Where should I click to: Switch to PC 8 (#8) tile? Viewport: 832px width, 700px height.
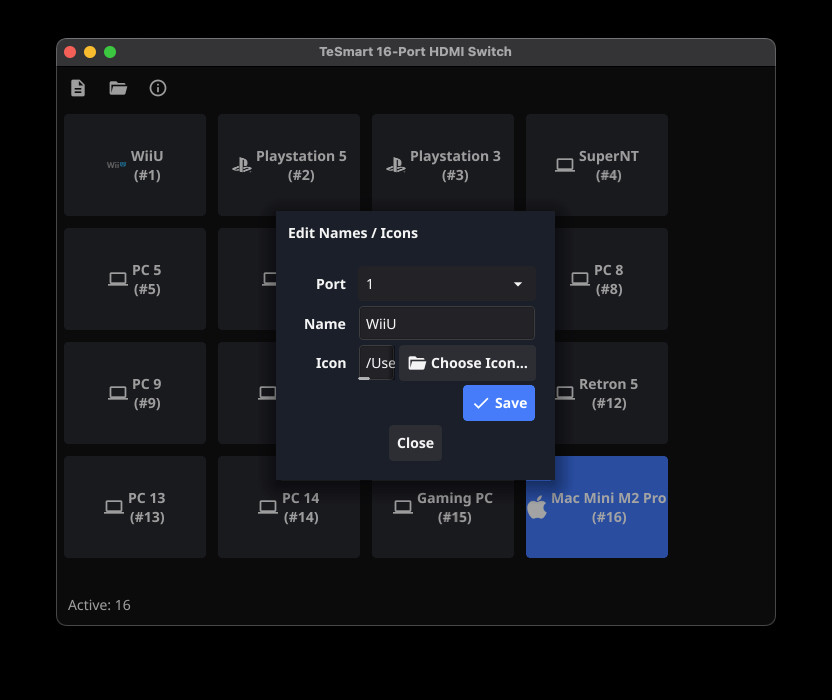611,279
